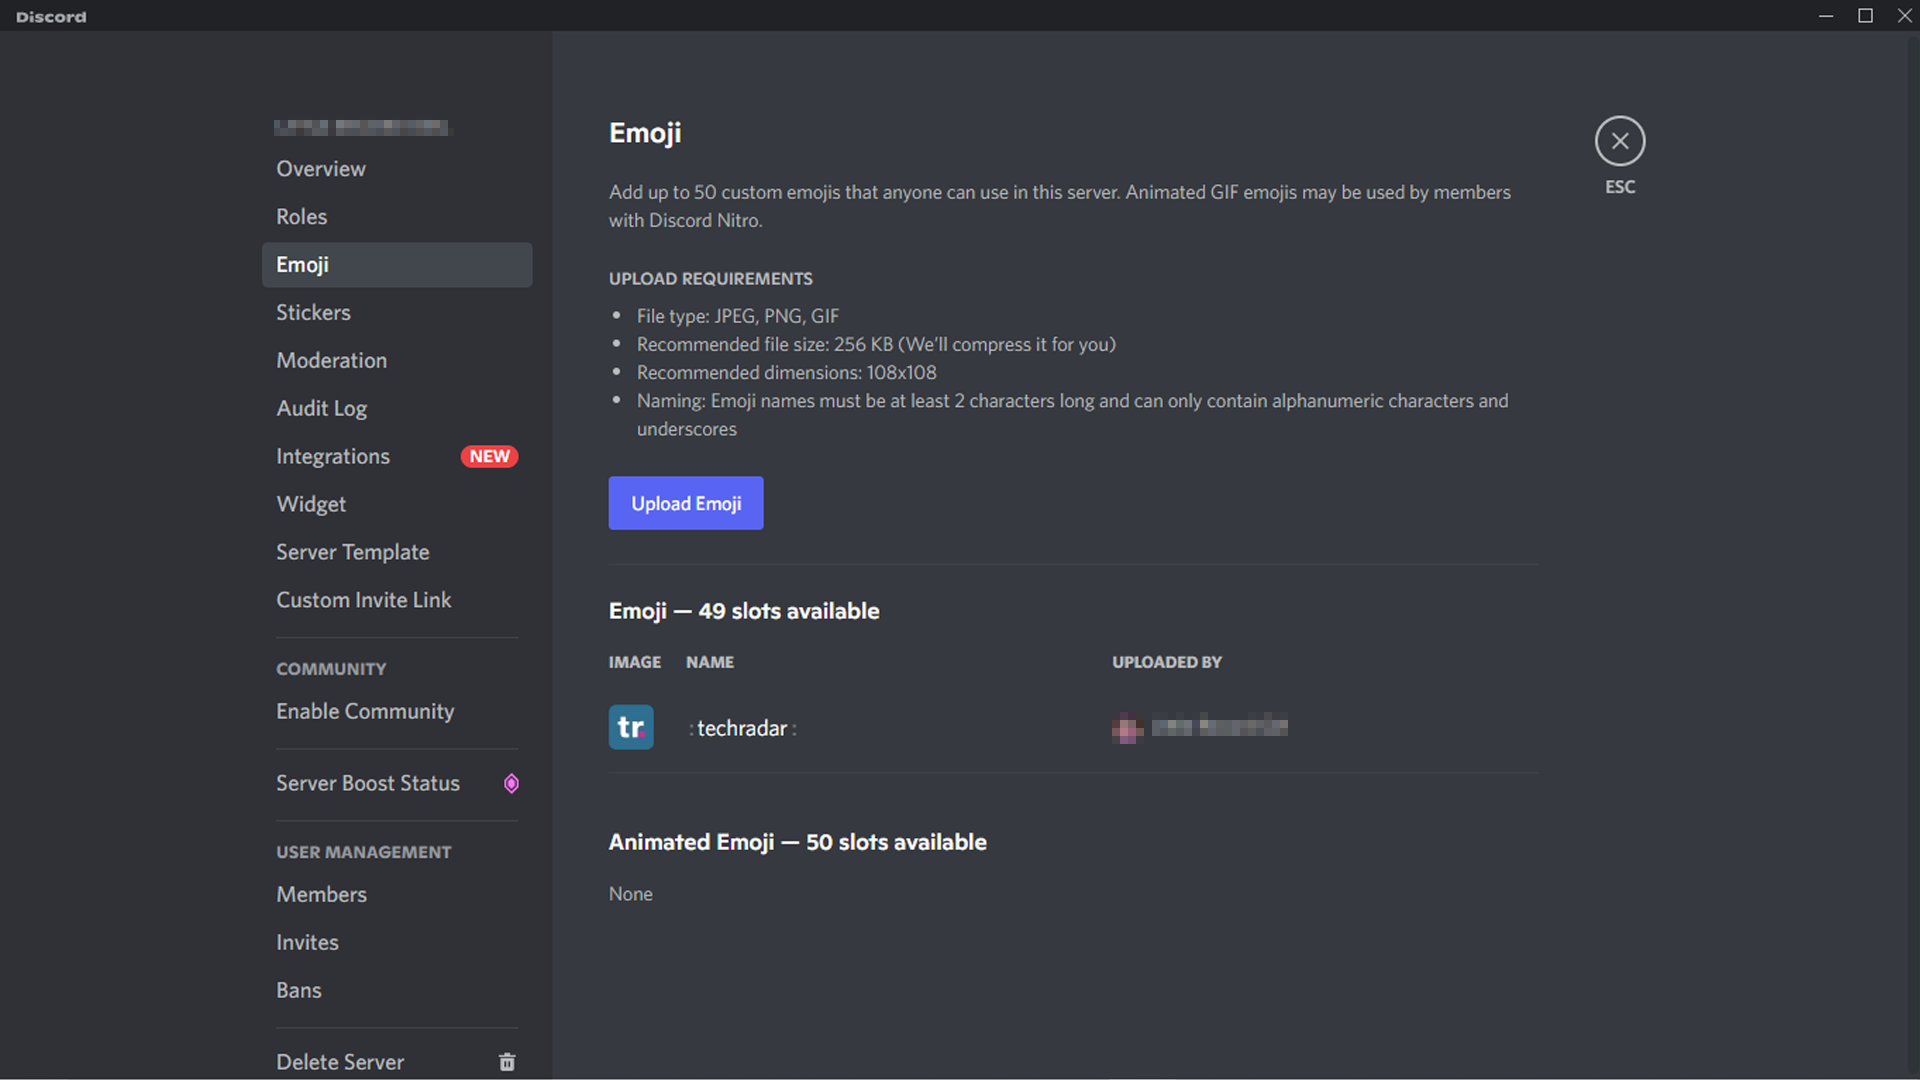Click the Invites management section
Image resolution: width=1920 pixels, height=1080 pixels.
click(307, 942)
